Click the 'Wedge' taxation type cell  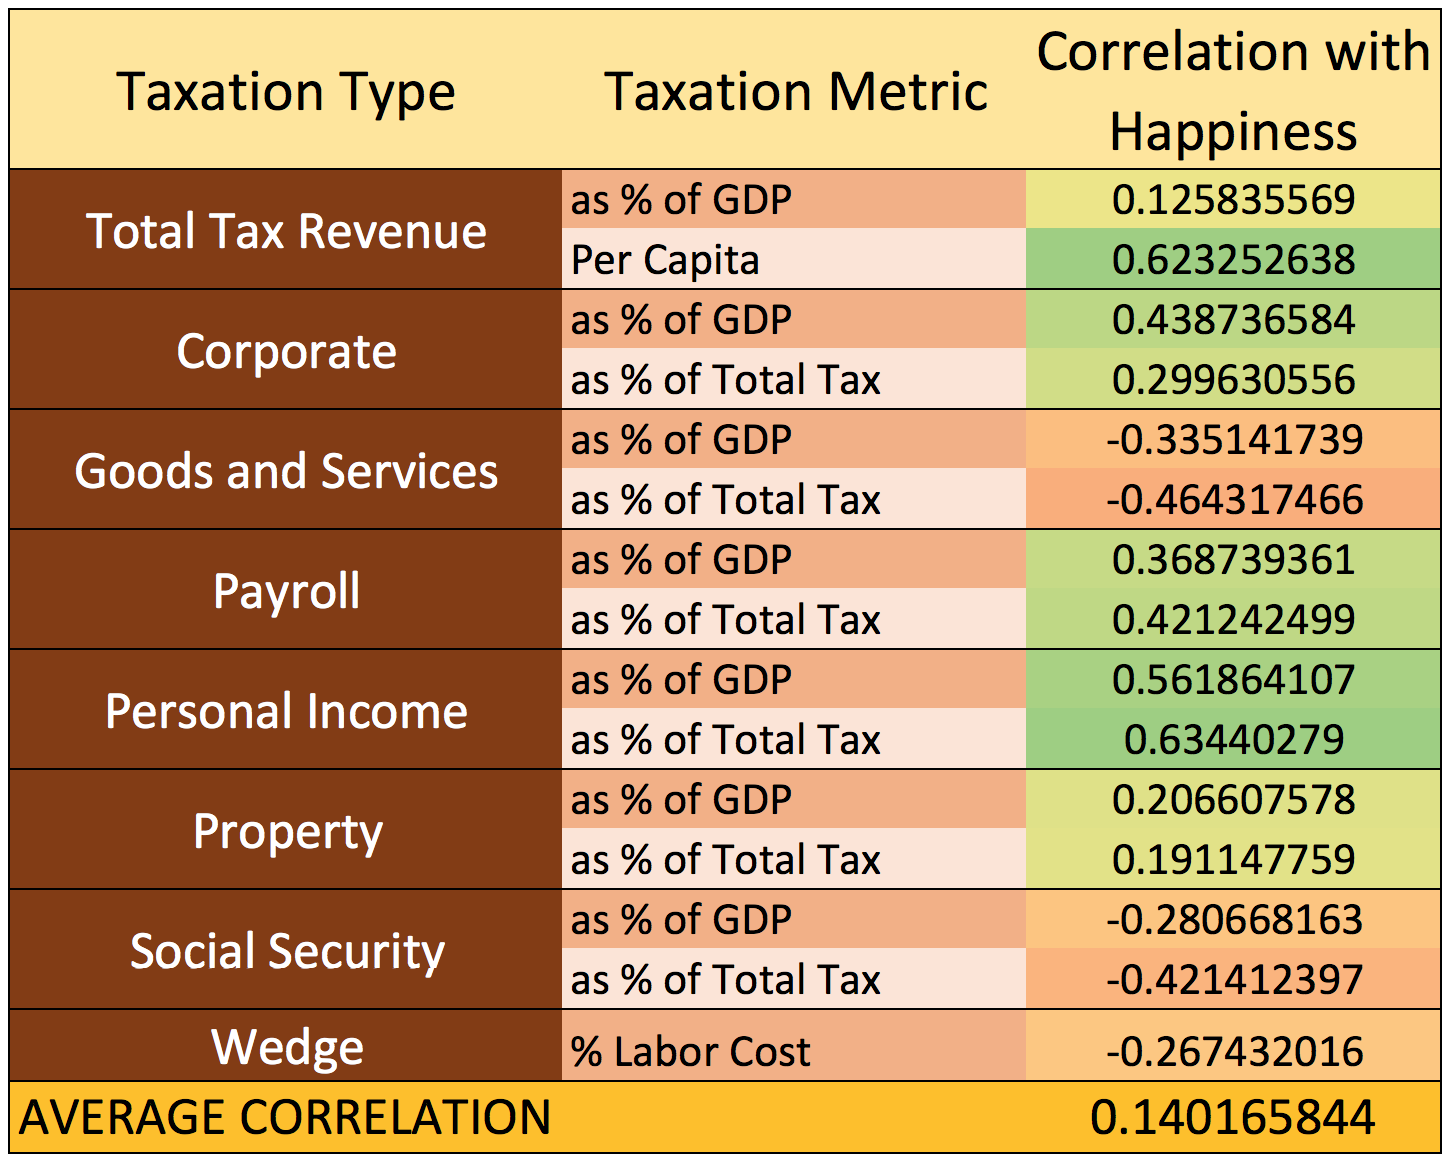click(286, 1047)
